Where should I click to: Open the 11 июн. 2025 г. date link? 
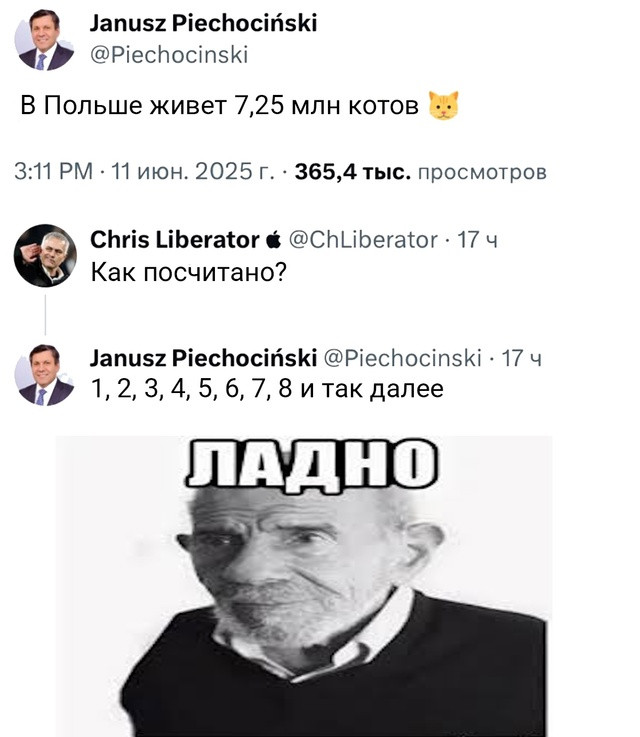pyautogui.click(x=192, y=172)
